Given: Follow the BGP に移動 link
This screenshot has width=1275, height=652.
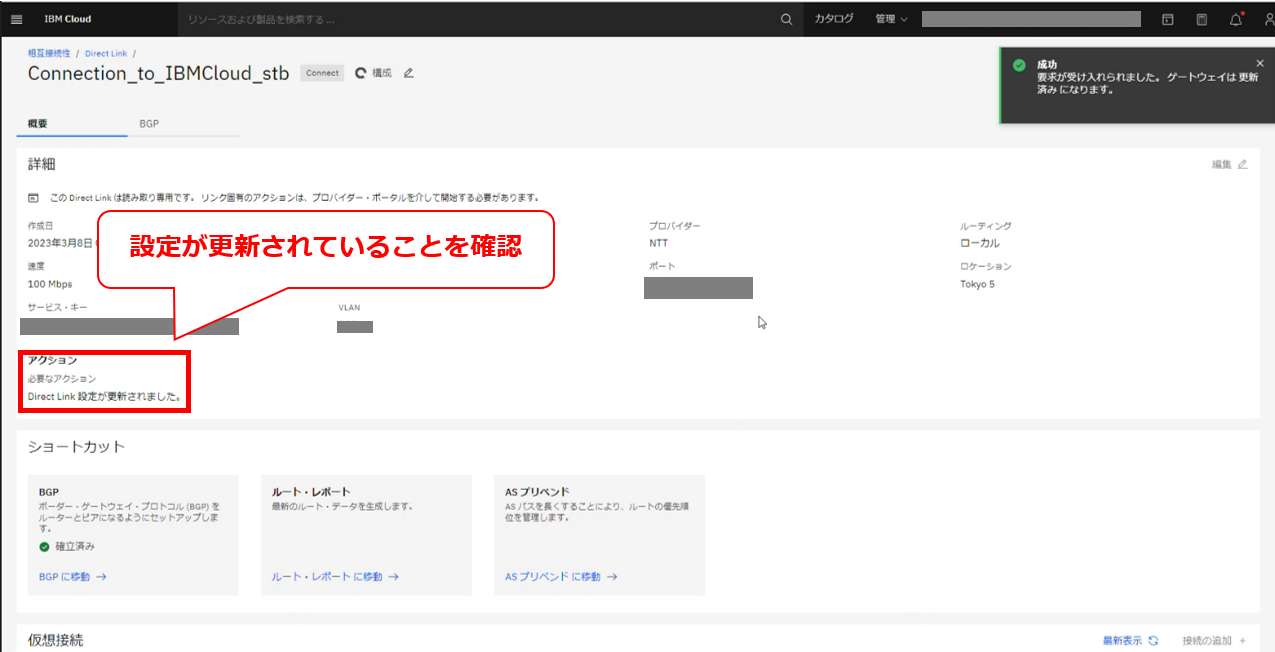Looking at the screenshot, I should point(72,577).
